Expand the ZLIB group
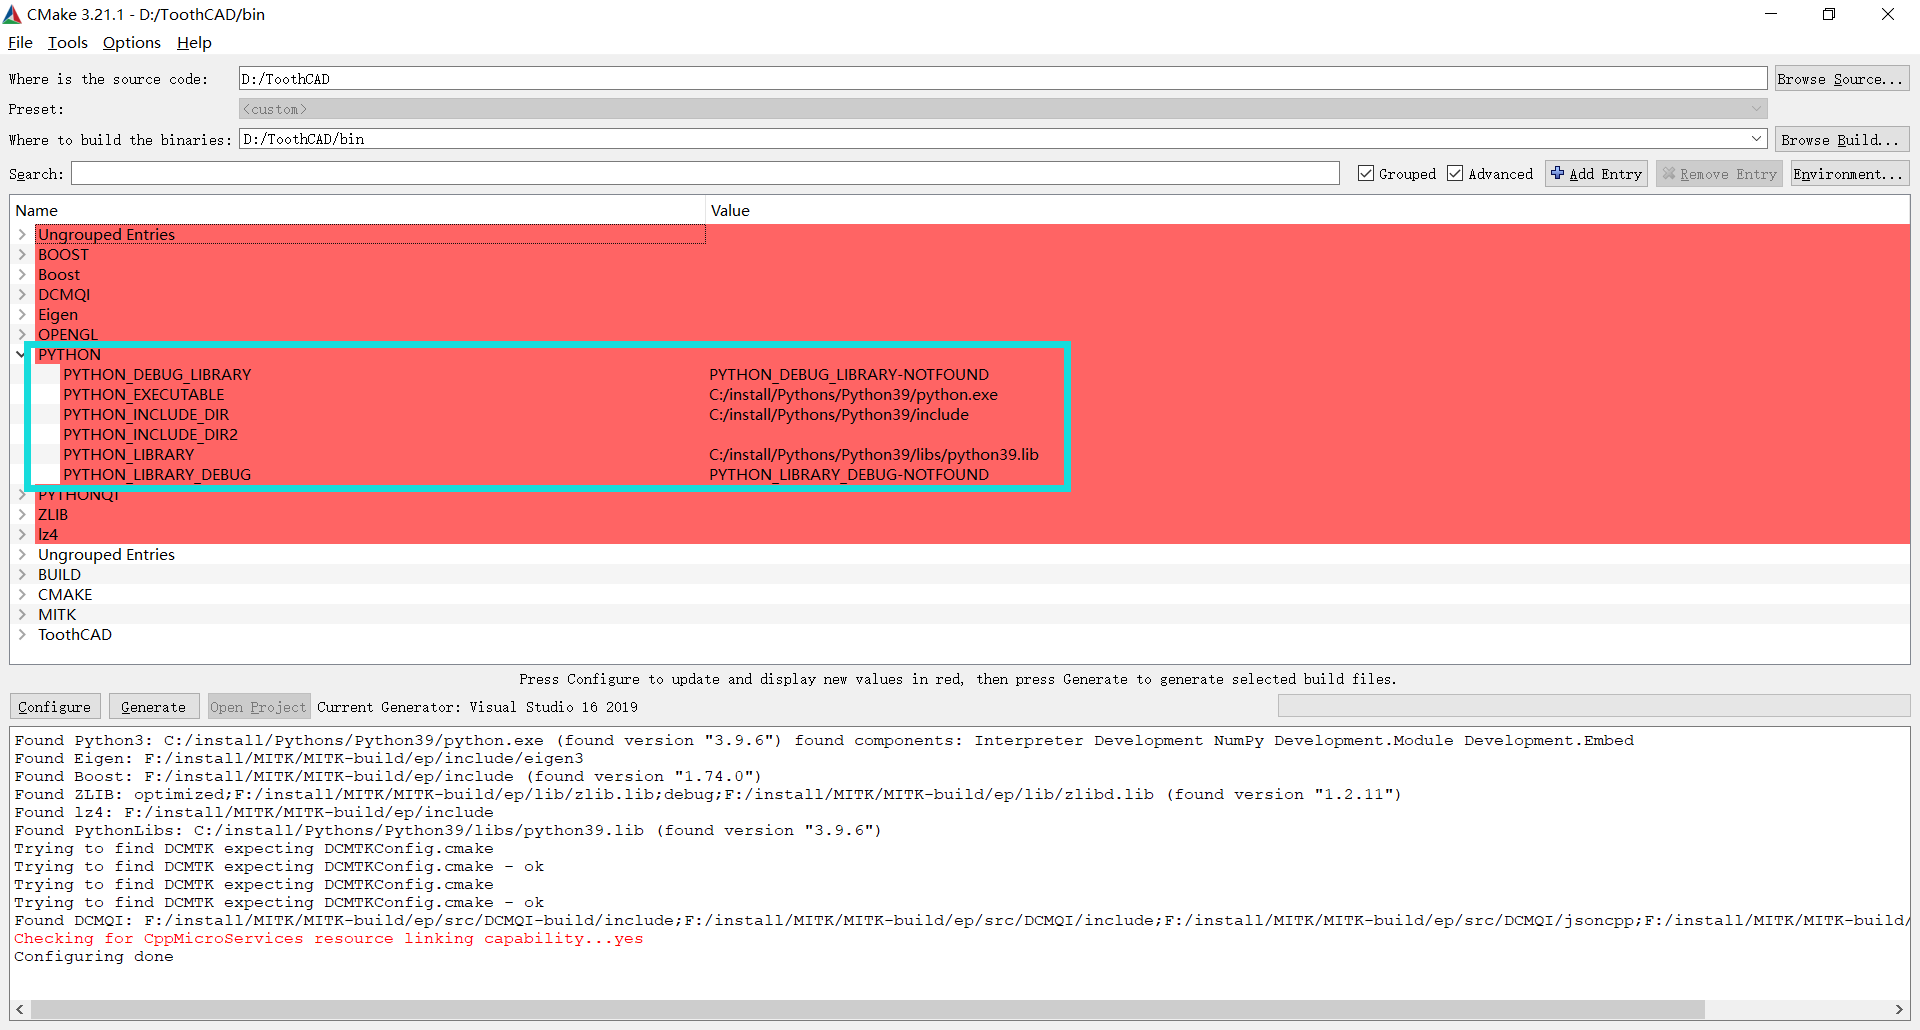The image size is (1920, 1030). pos(22,514)
